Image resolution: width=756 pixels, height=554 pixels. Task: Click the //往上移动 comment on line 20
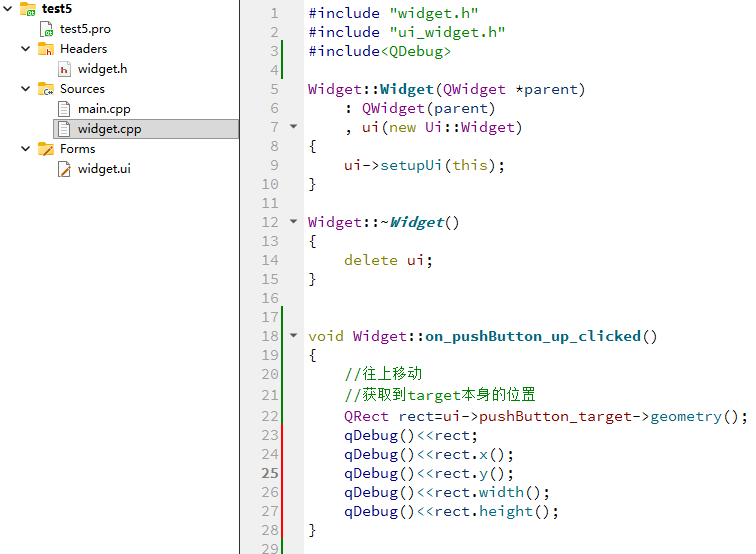click(383, 374)
